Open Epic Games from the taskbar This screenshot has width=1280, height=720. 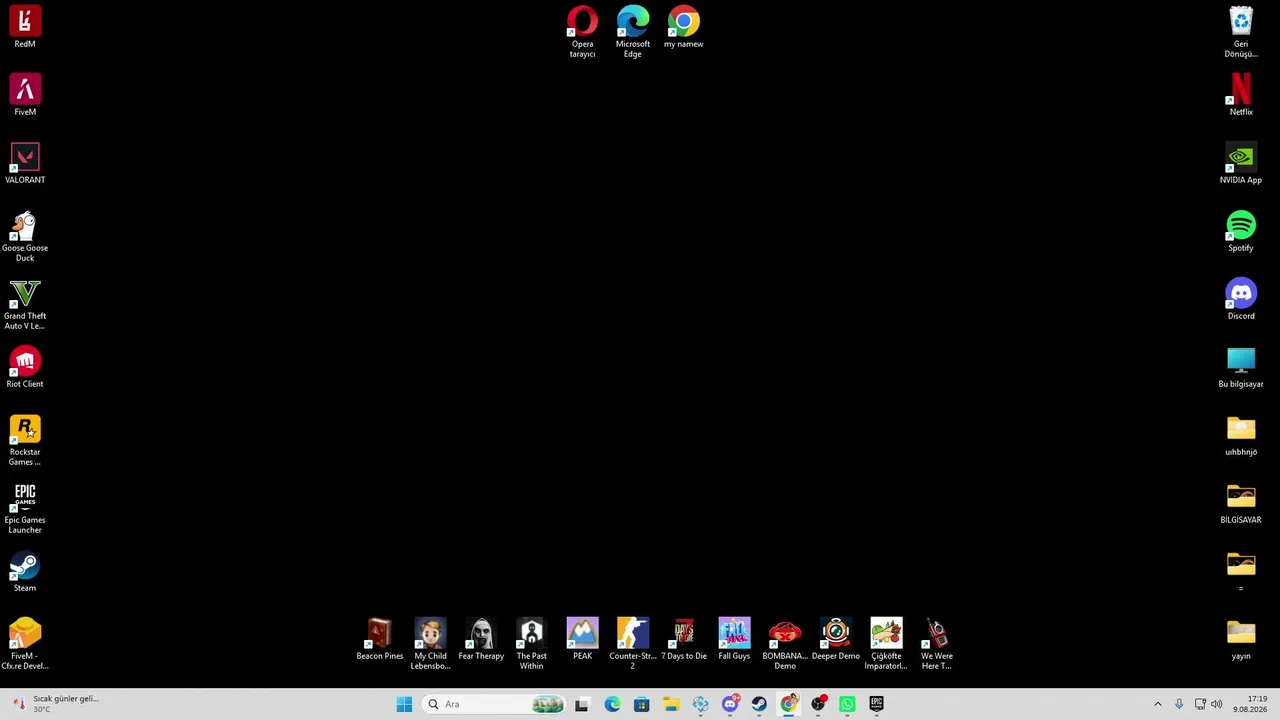tap(877, 704)
